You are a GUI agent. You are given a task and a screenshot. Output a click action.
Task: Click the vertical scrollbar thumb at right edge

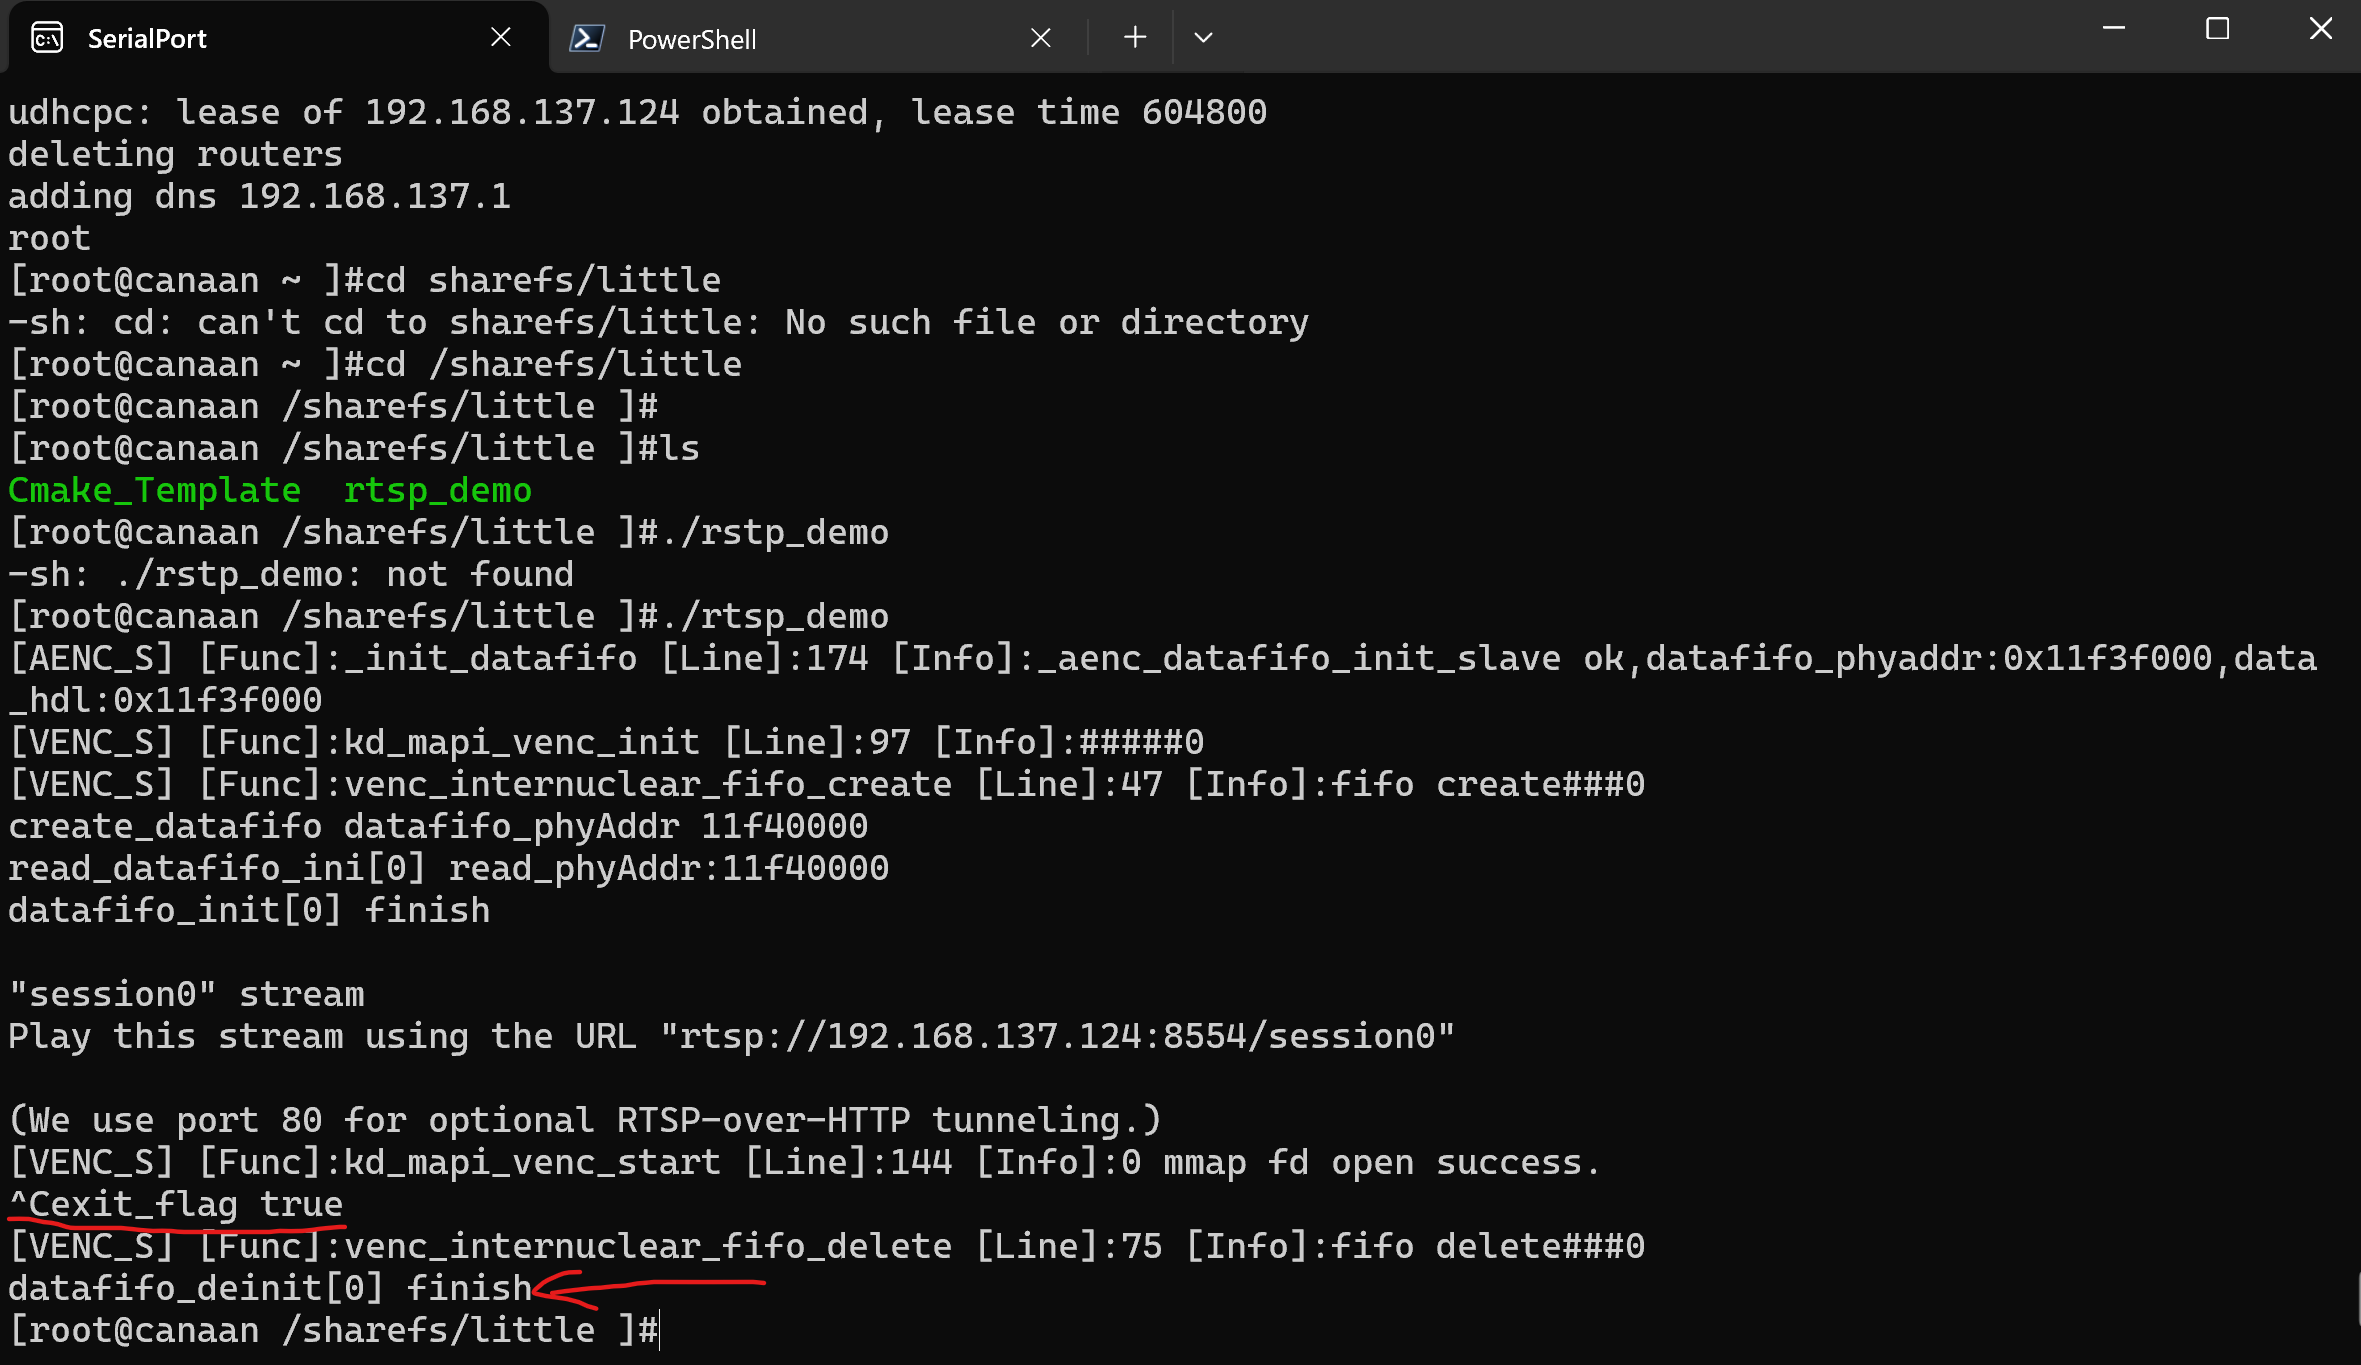(x=2357, y=1298)
